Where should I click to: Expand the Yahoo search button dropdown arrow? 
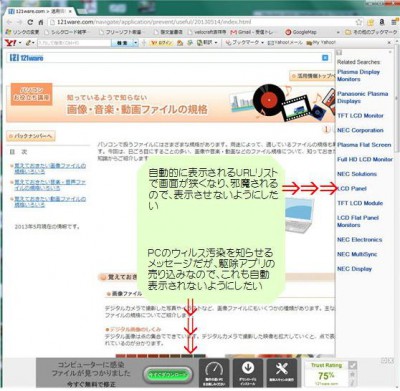[x=136, y=43]
